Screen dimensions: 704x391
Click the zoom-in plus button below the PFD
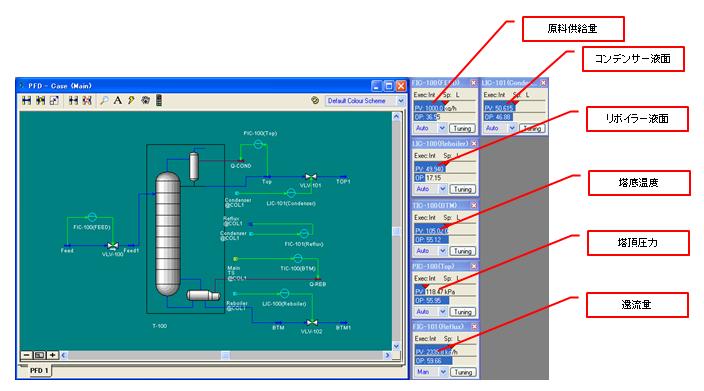click(x=53, y=355)
